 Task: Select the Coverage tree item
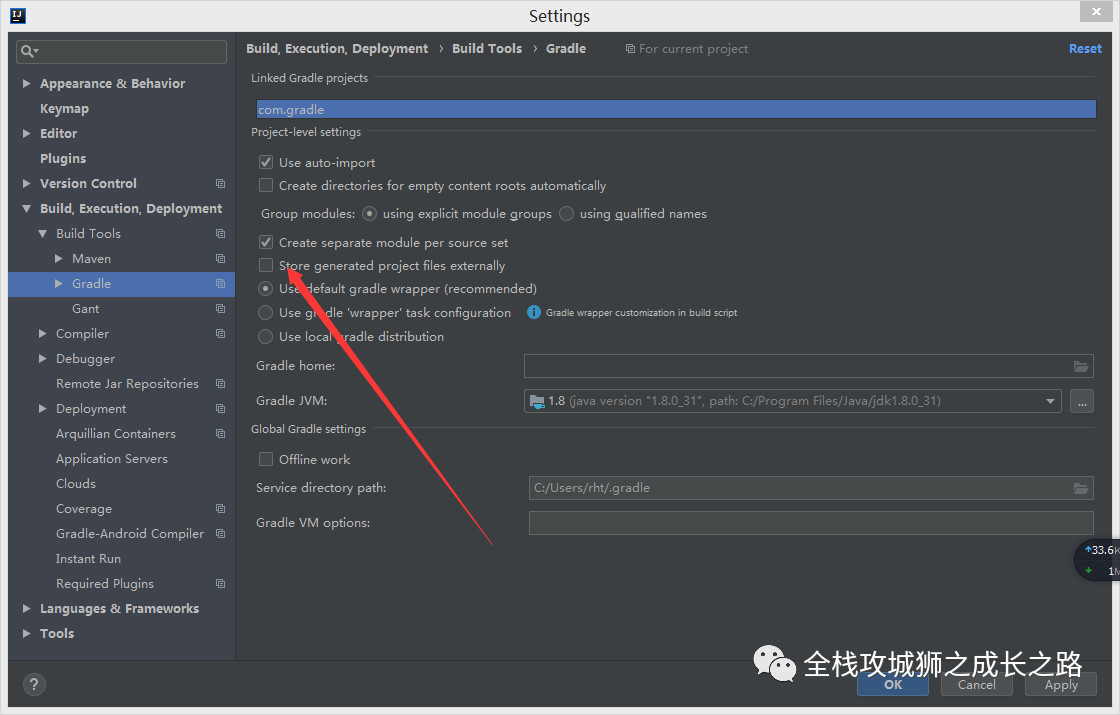pyautogui.click(x=84, y=509)
